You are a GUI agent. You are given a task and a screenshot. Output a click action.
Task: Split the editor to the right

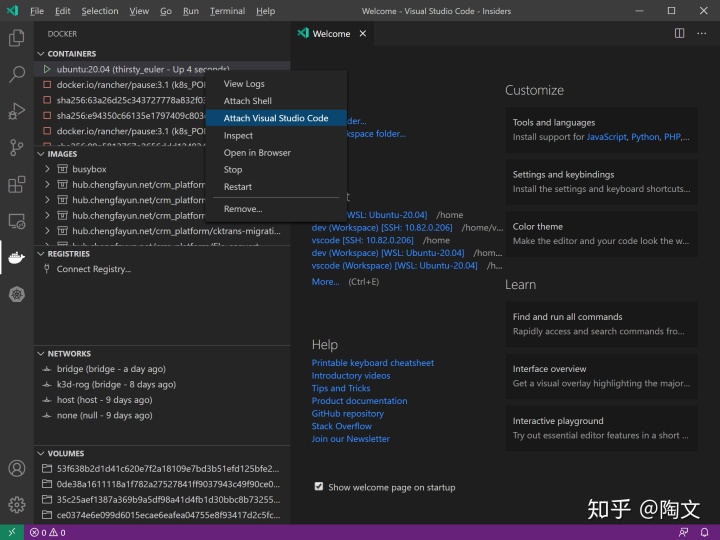(x=680, y=33)
